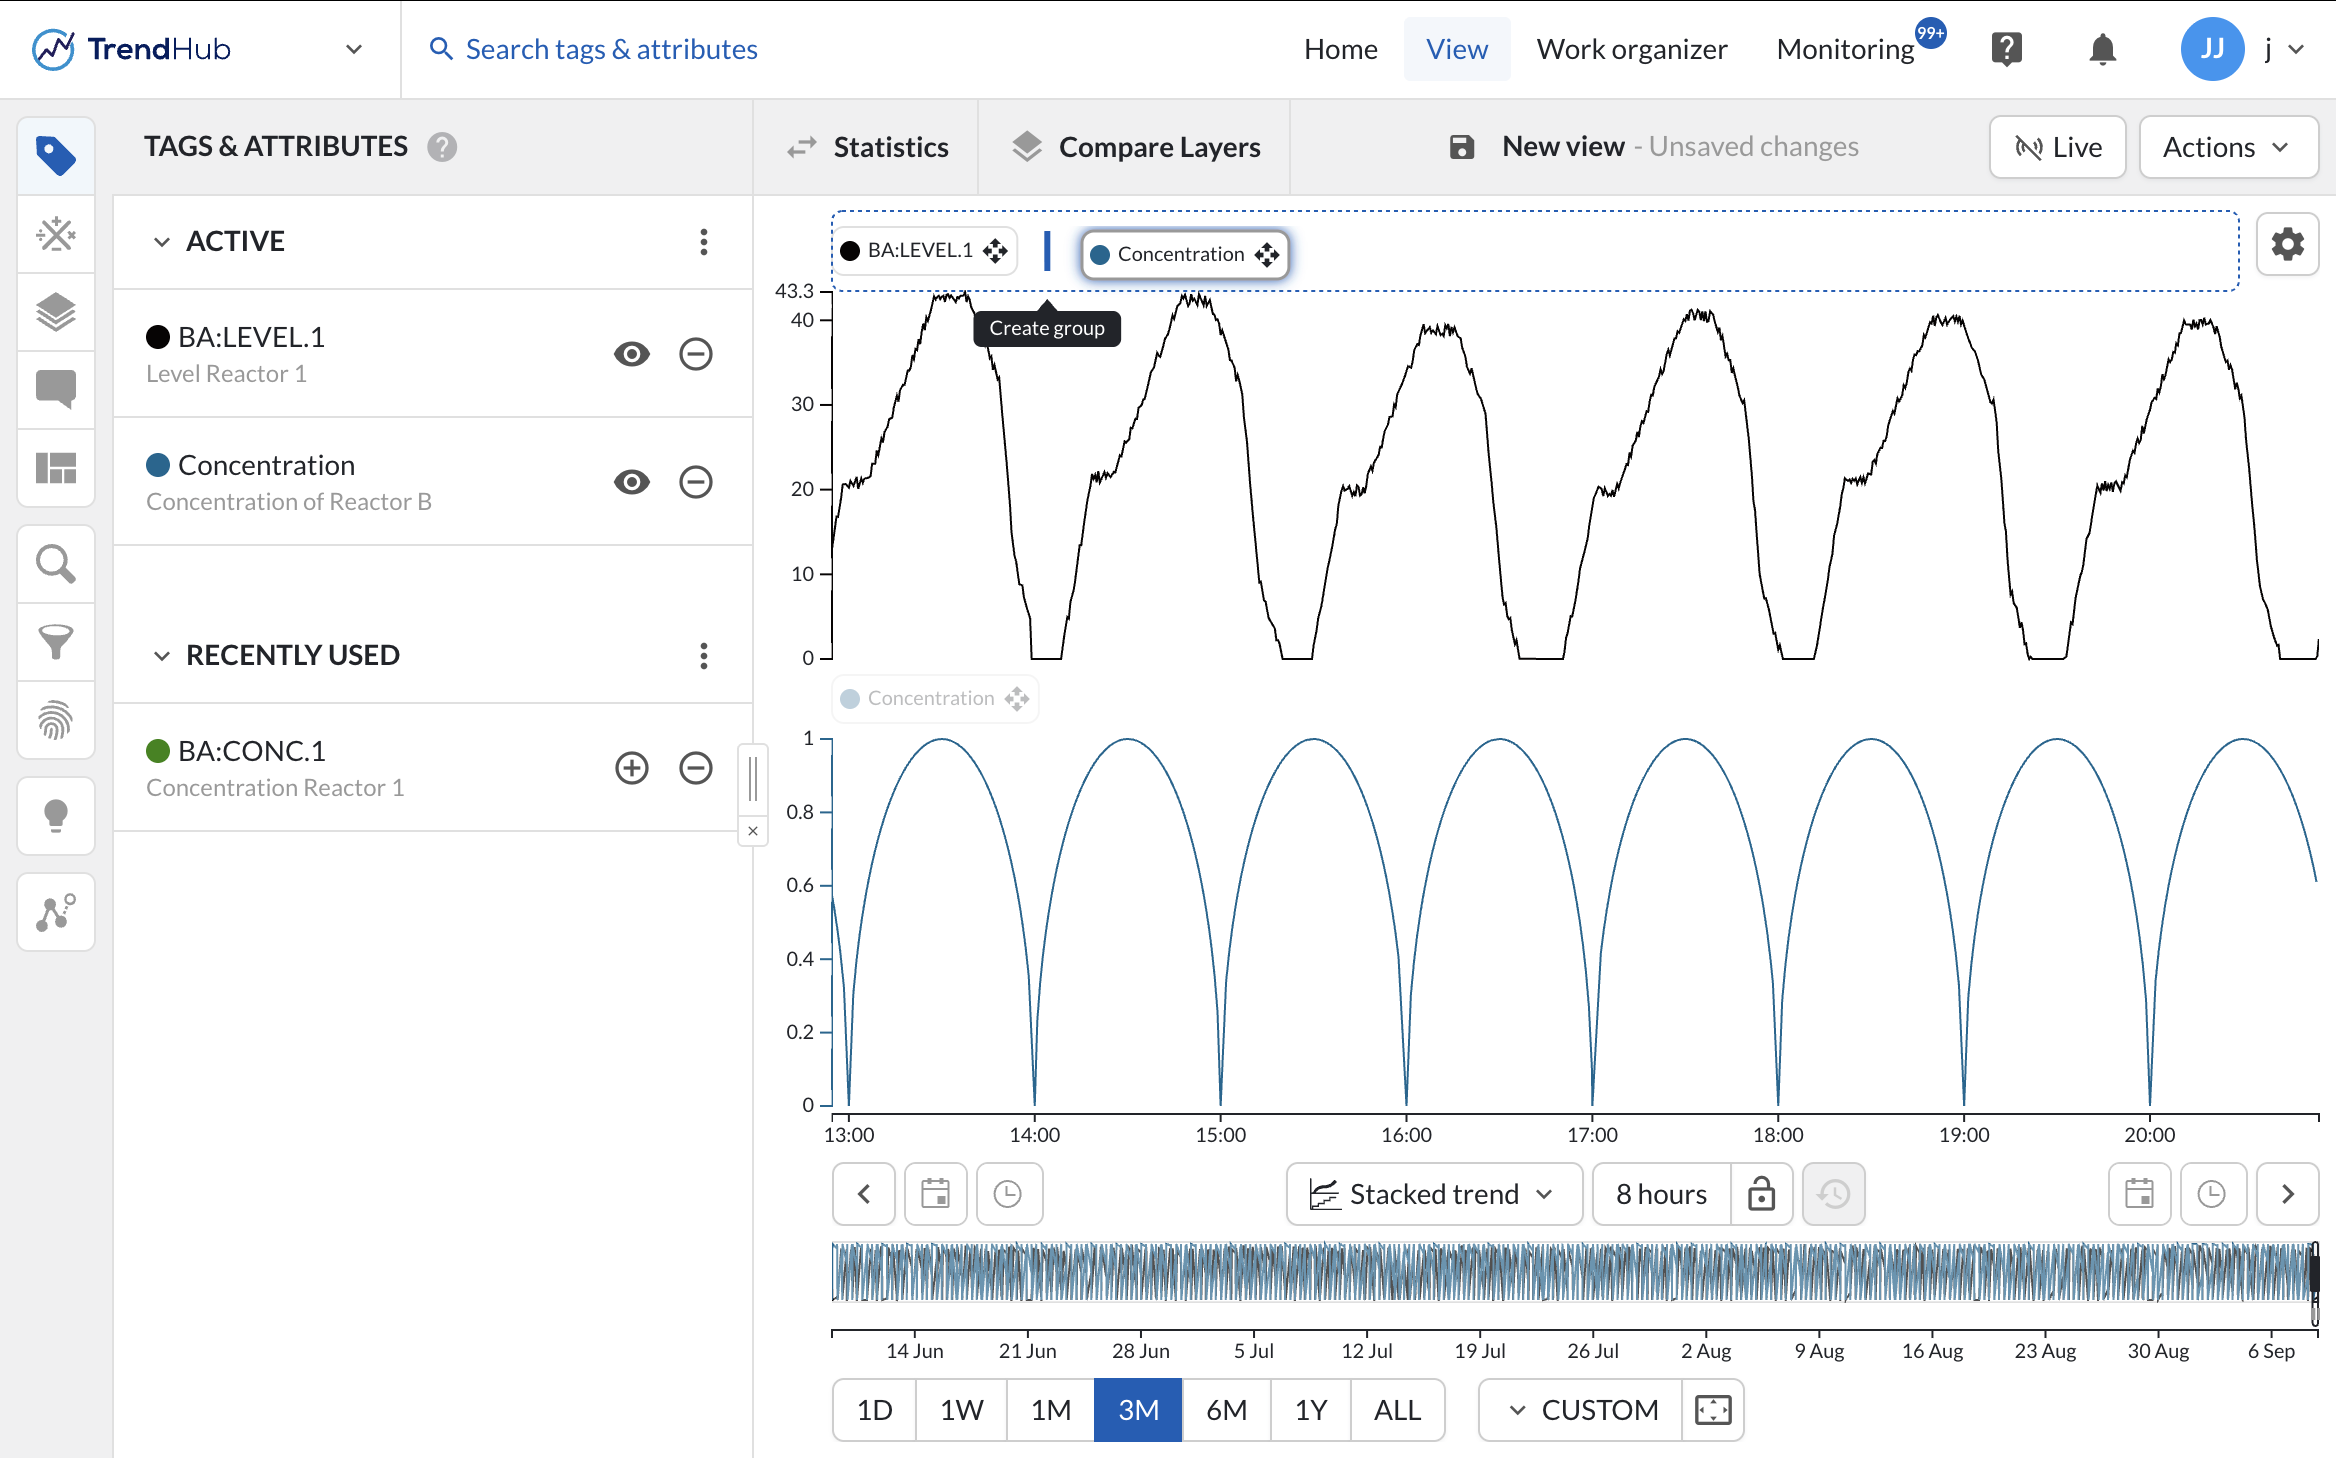Screen dimensions: 2336x1458
Task: Select the 6M time range
Action: tap(1226, 1410)
